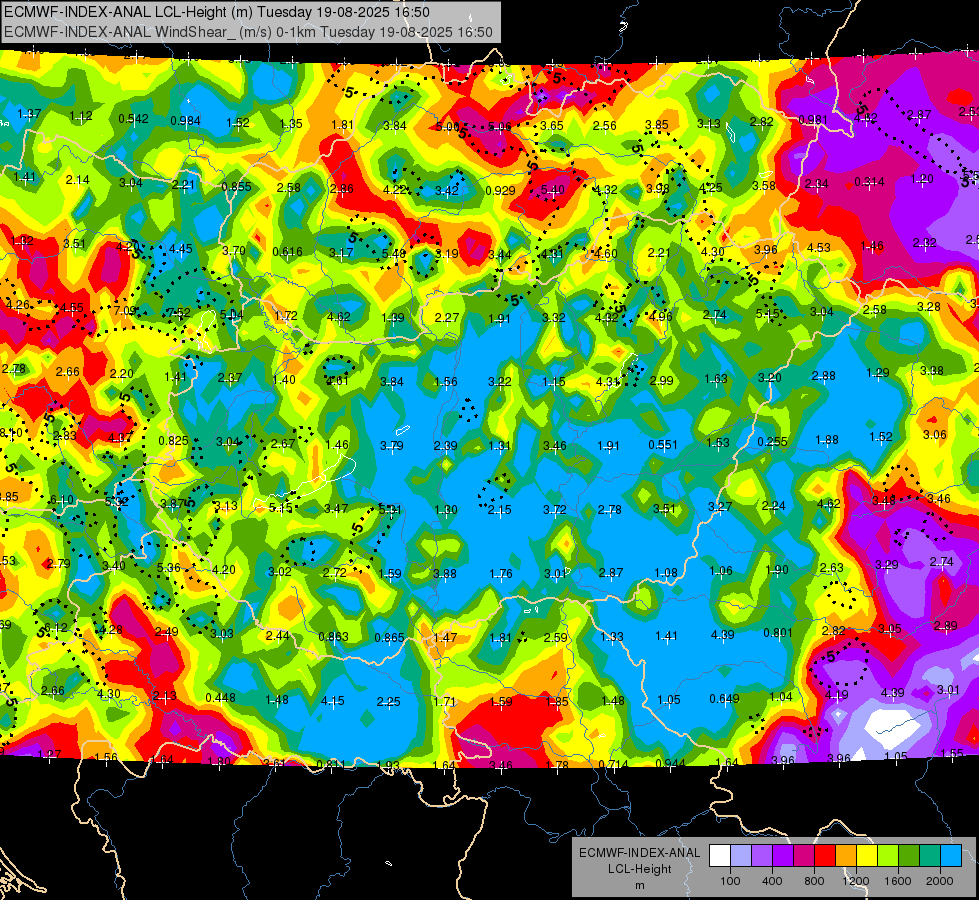Click the wind shear value 0.542

point(134,119)
